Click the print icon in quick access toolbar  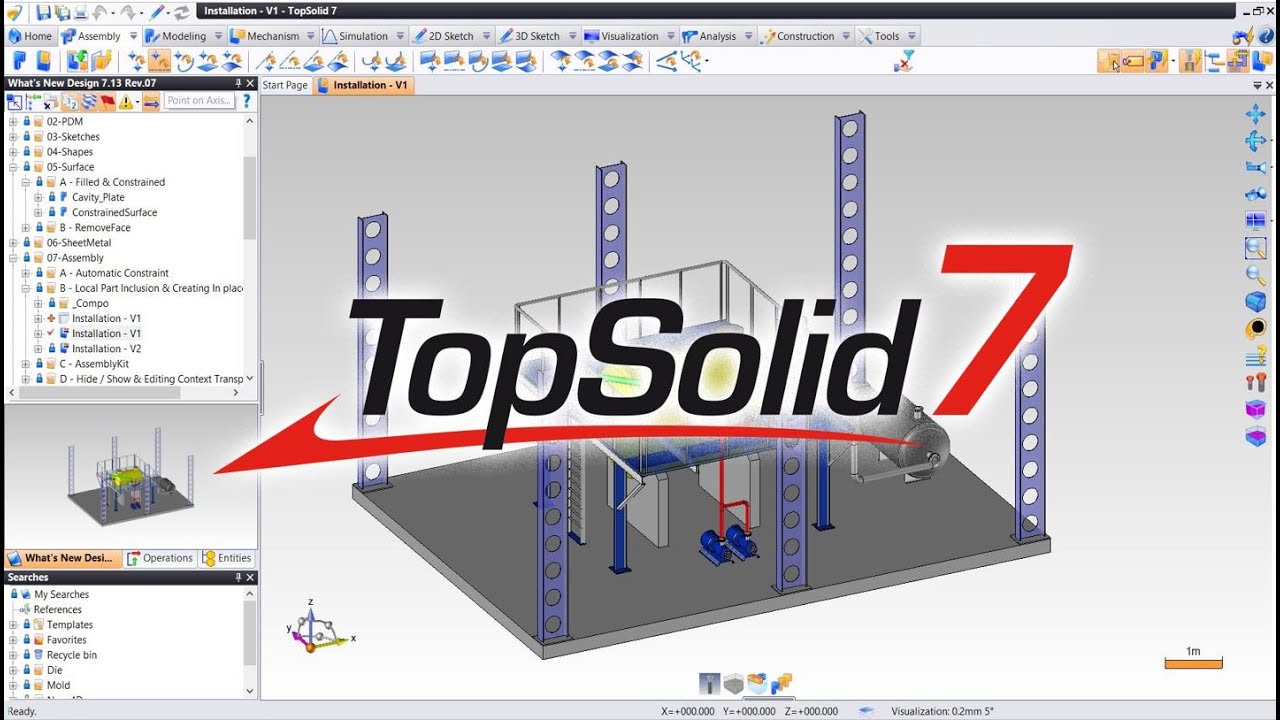79,12
